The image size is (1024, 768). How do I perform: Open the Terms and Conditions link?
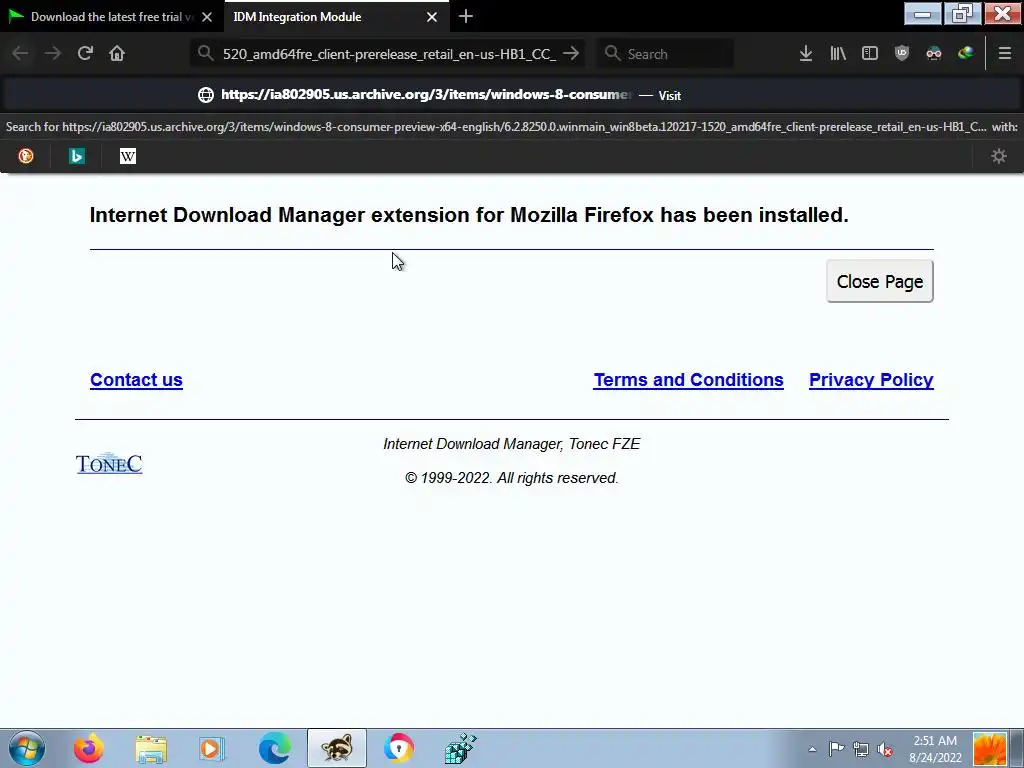point(688,380)
